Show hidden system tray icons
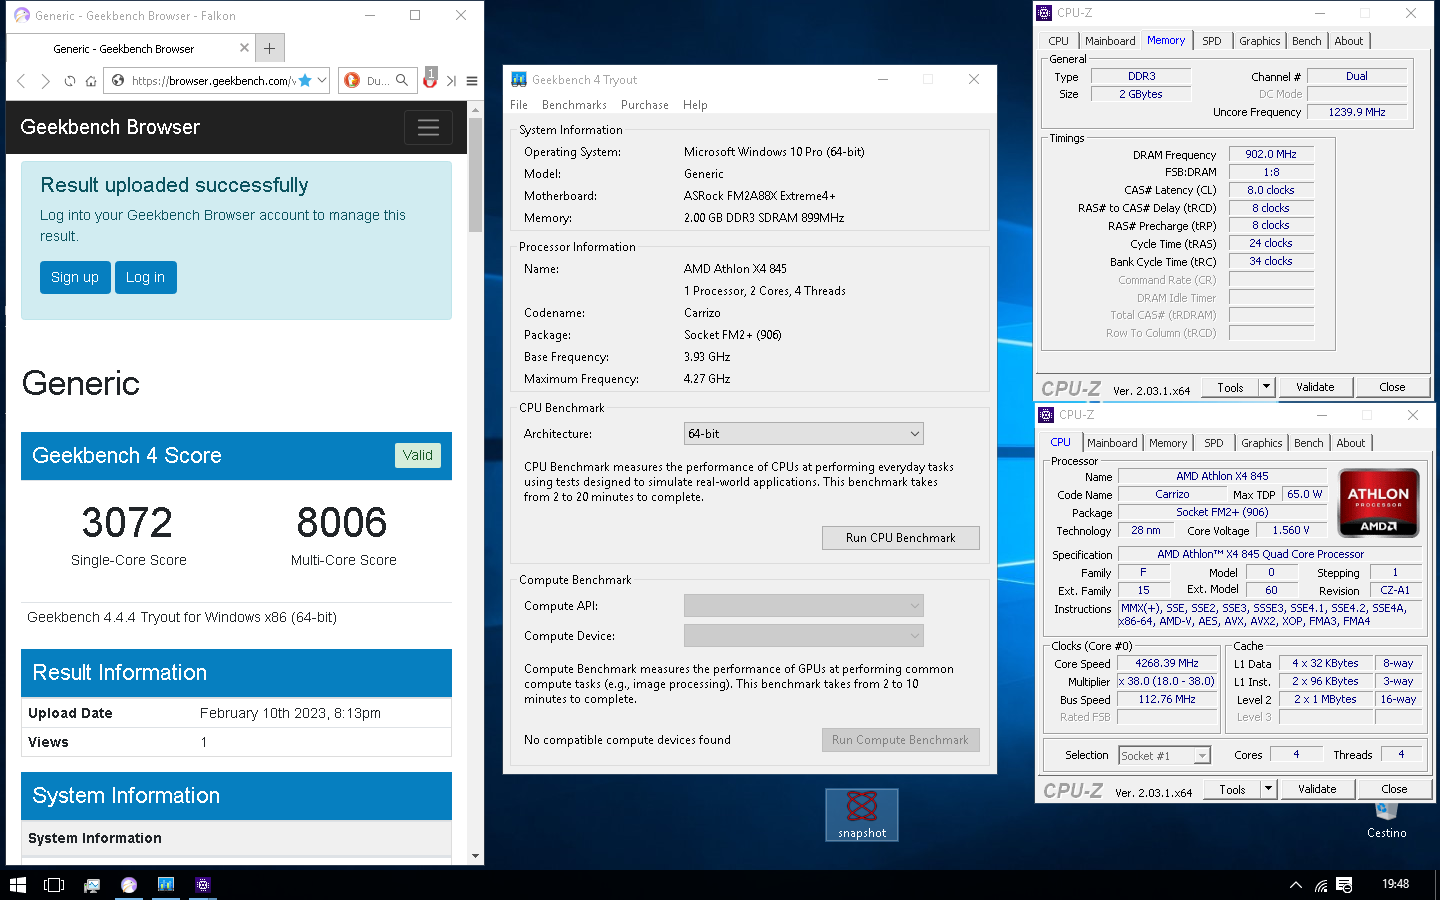The height and width of the screenshot is (900, 1440). coord(1296,885)
